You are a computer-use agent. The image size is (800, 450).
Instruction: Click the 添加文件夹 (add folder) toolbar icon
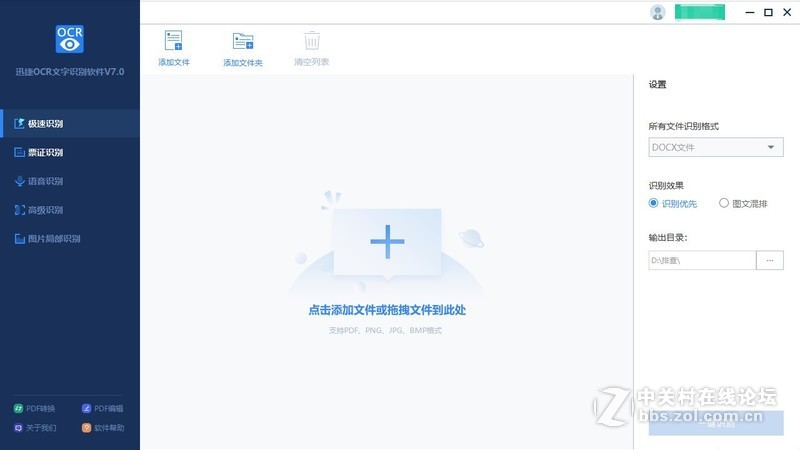[x=243, y=41]
